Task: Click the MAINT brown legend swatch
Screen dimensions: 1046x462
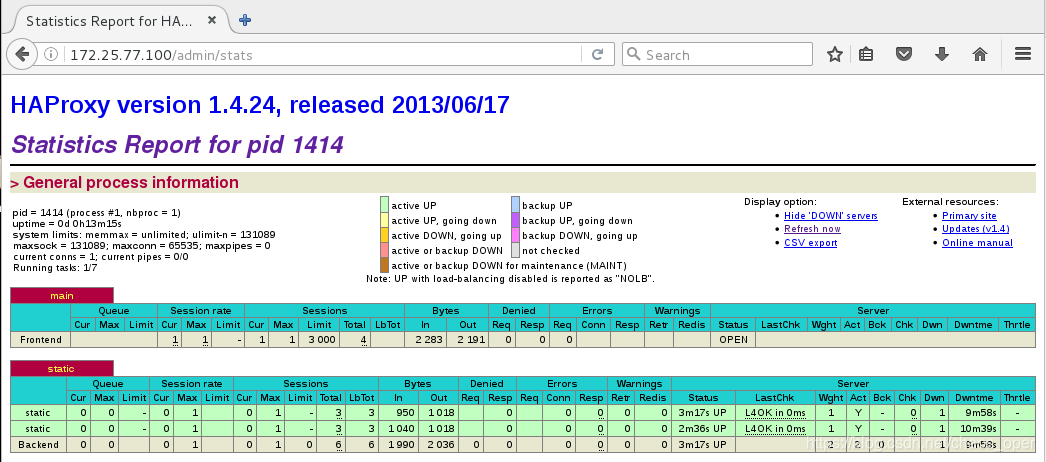Action: click(384, 265)
